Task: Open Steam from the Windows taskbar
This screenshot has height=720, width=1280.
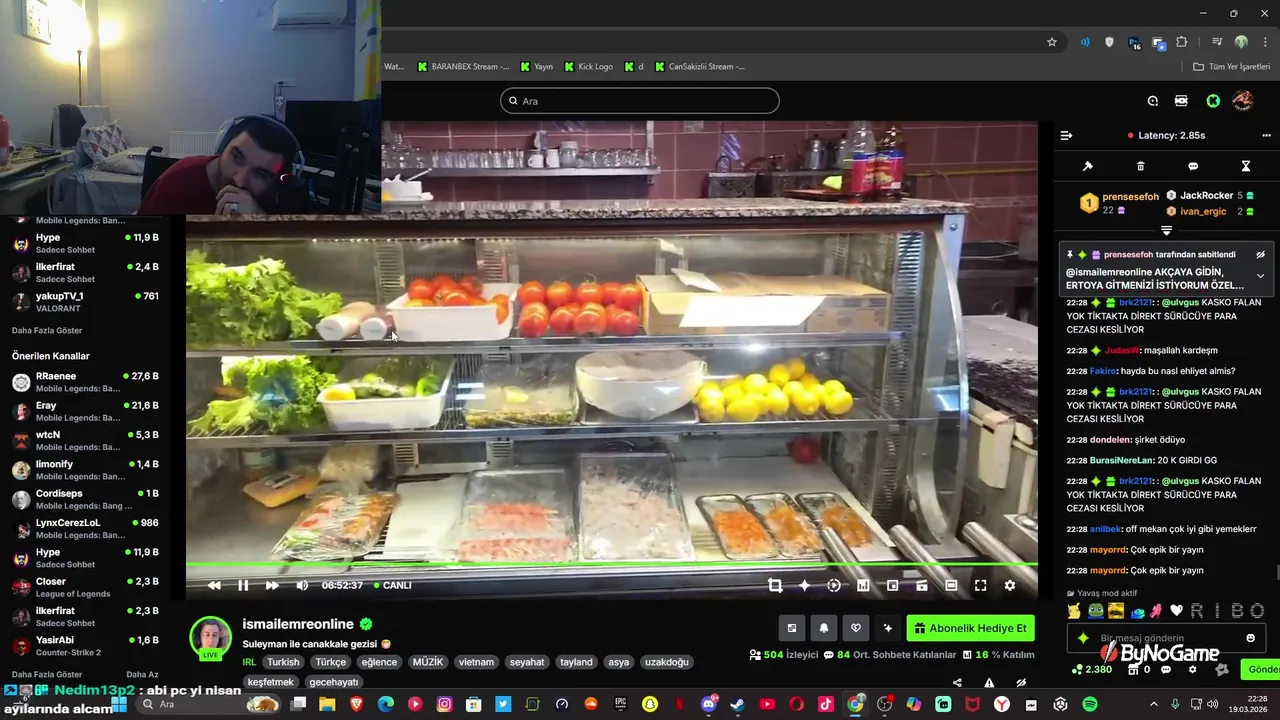Action: [x=737, y=704]
